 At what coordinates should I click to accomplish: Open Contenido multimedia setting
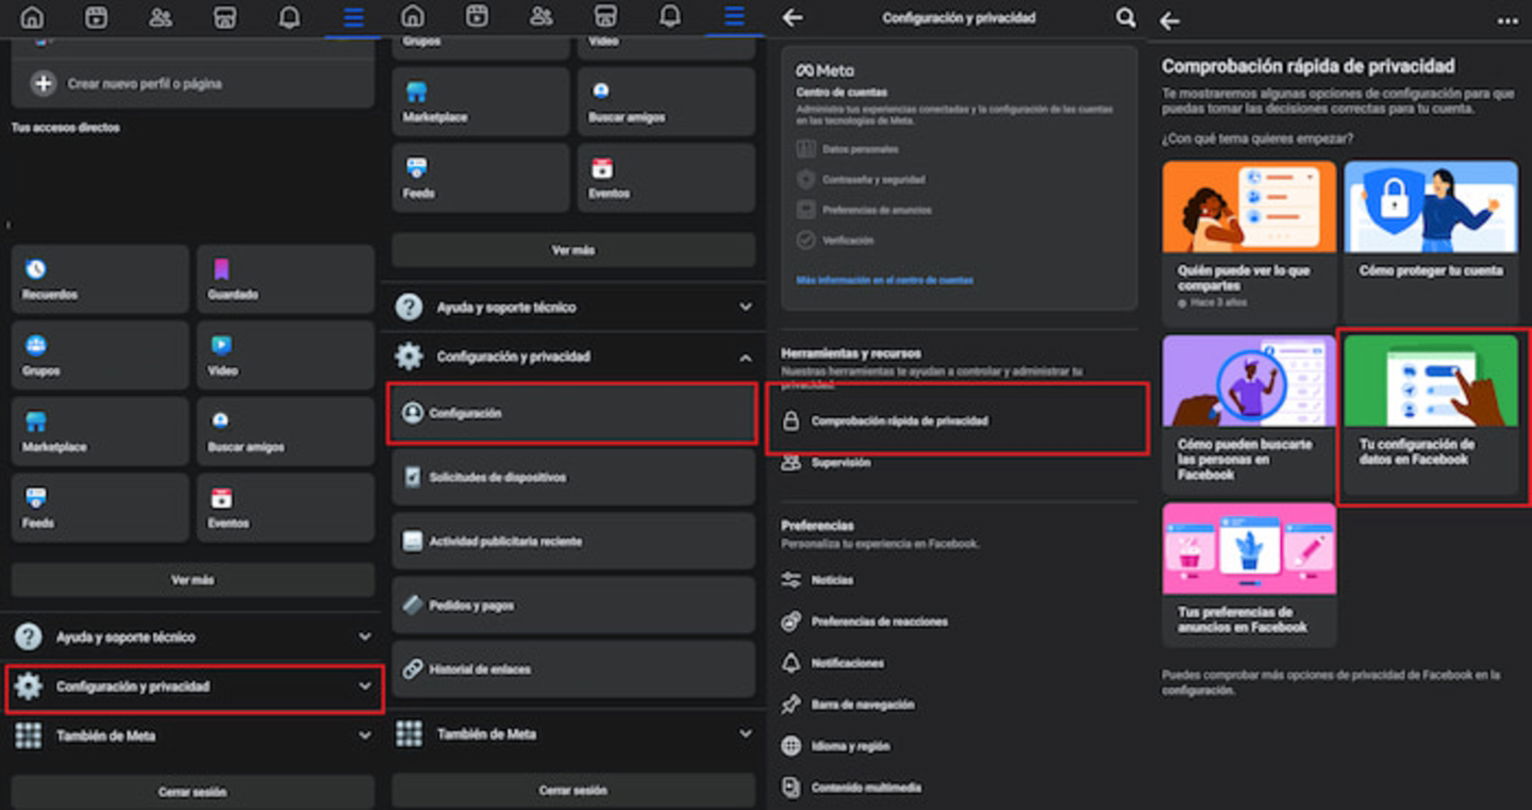coord(851,788)
